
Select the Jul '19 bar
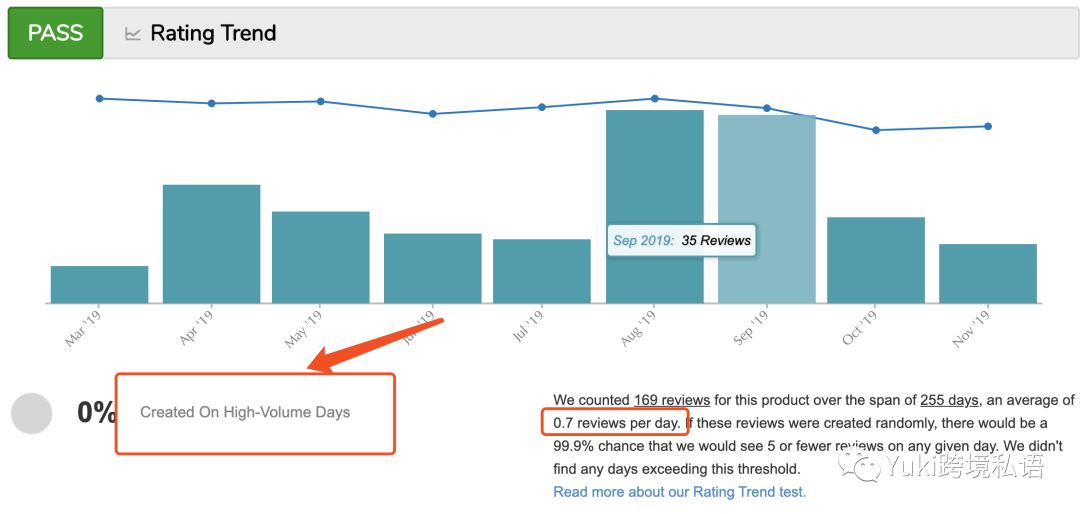click(x=541, y=271)
